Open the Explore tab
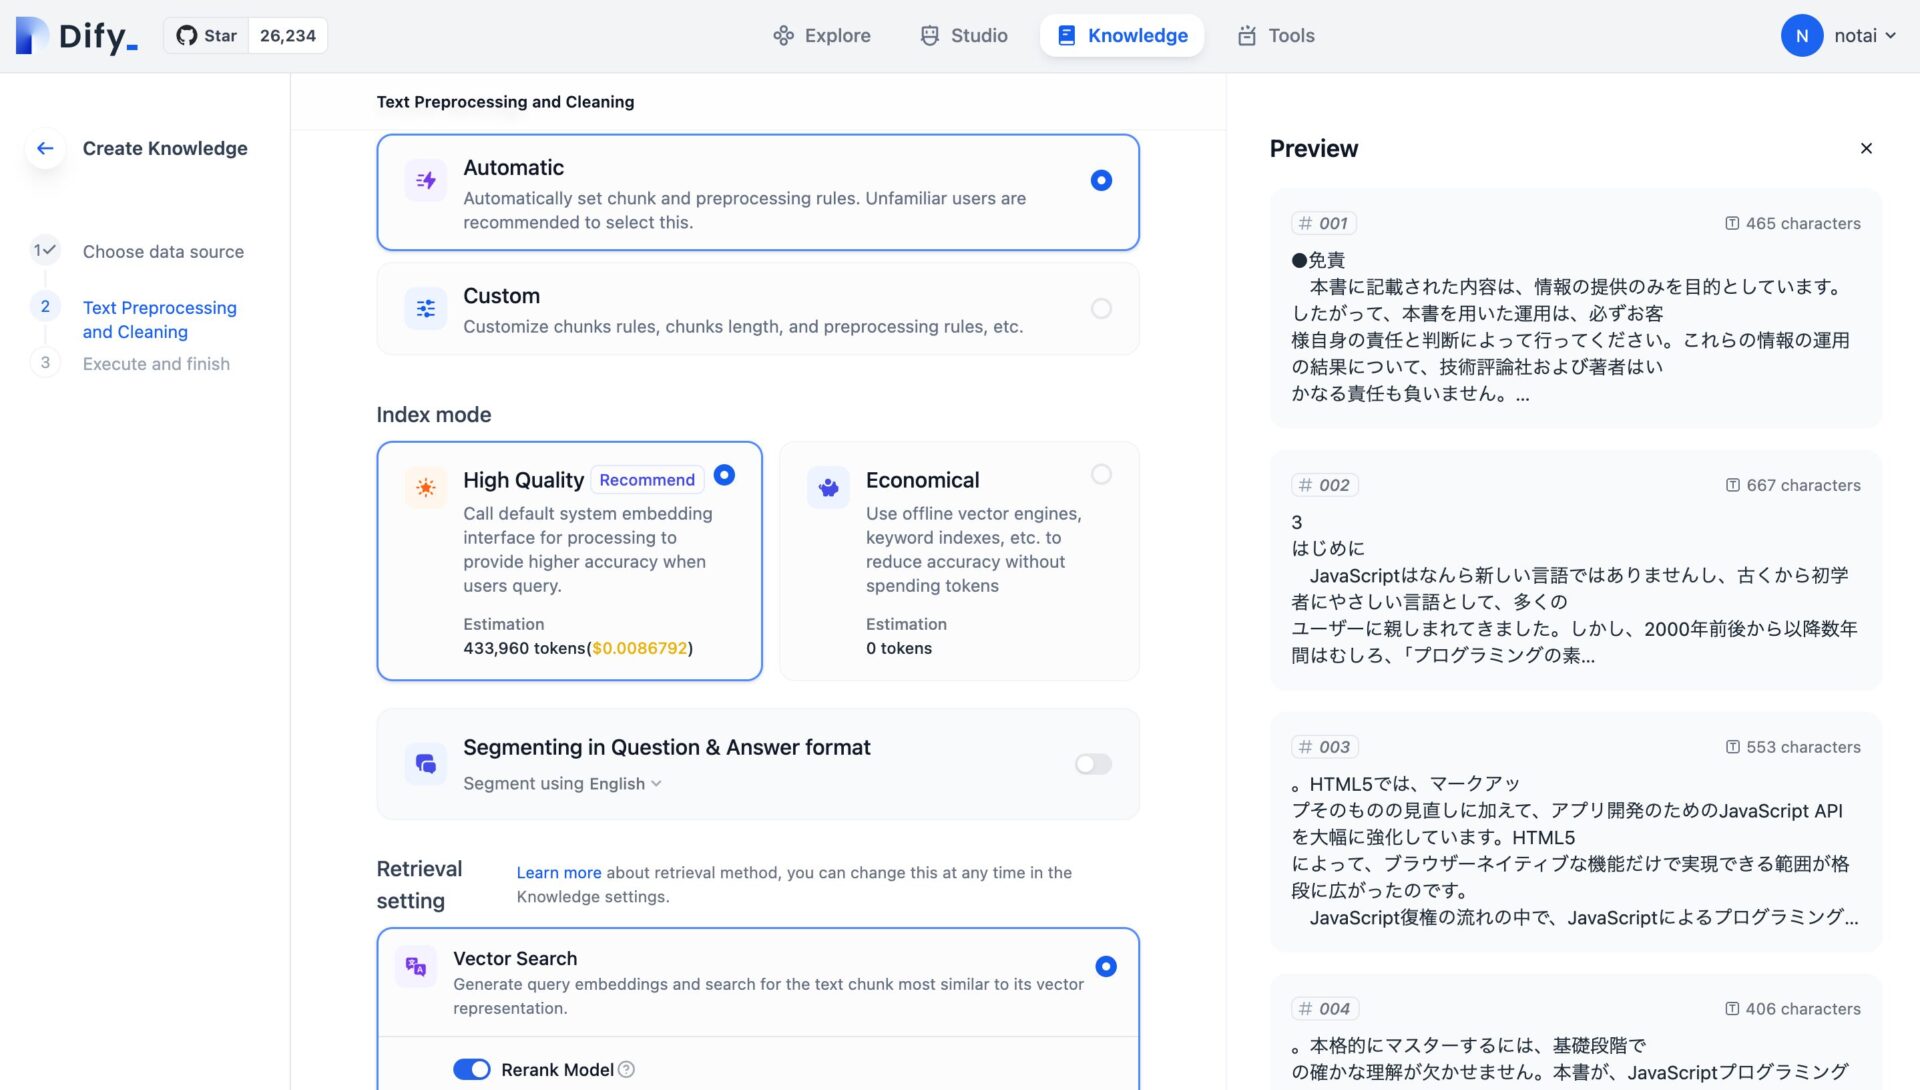The height and width of the screenshot is (1090, 1920). click(822, 36)
